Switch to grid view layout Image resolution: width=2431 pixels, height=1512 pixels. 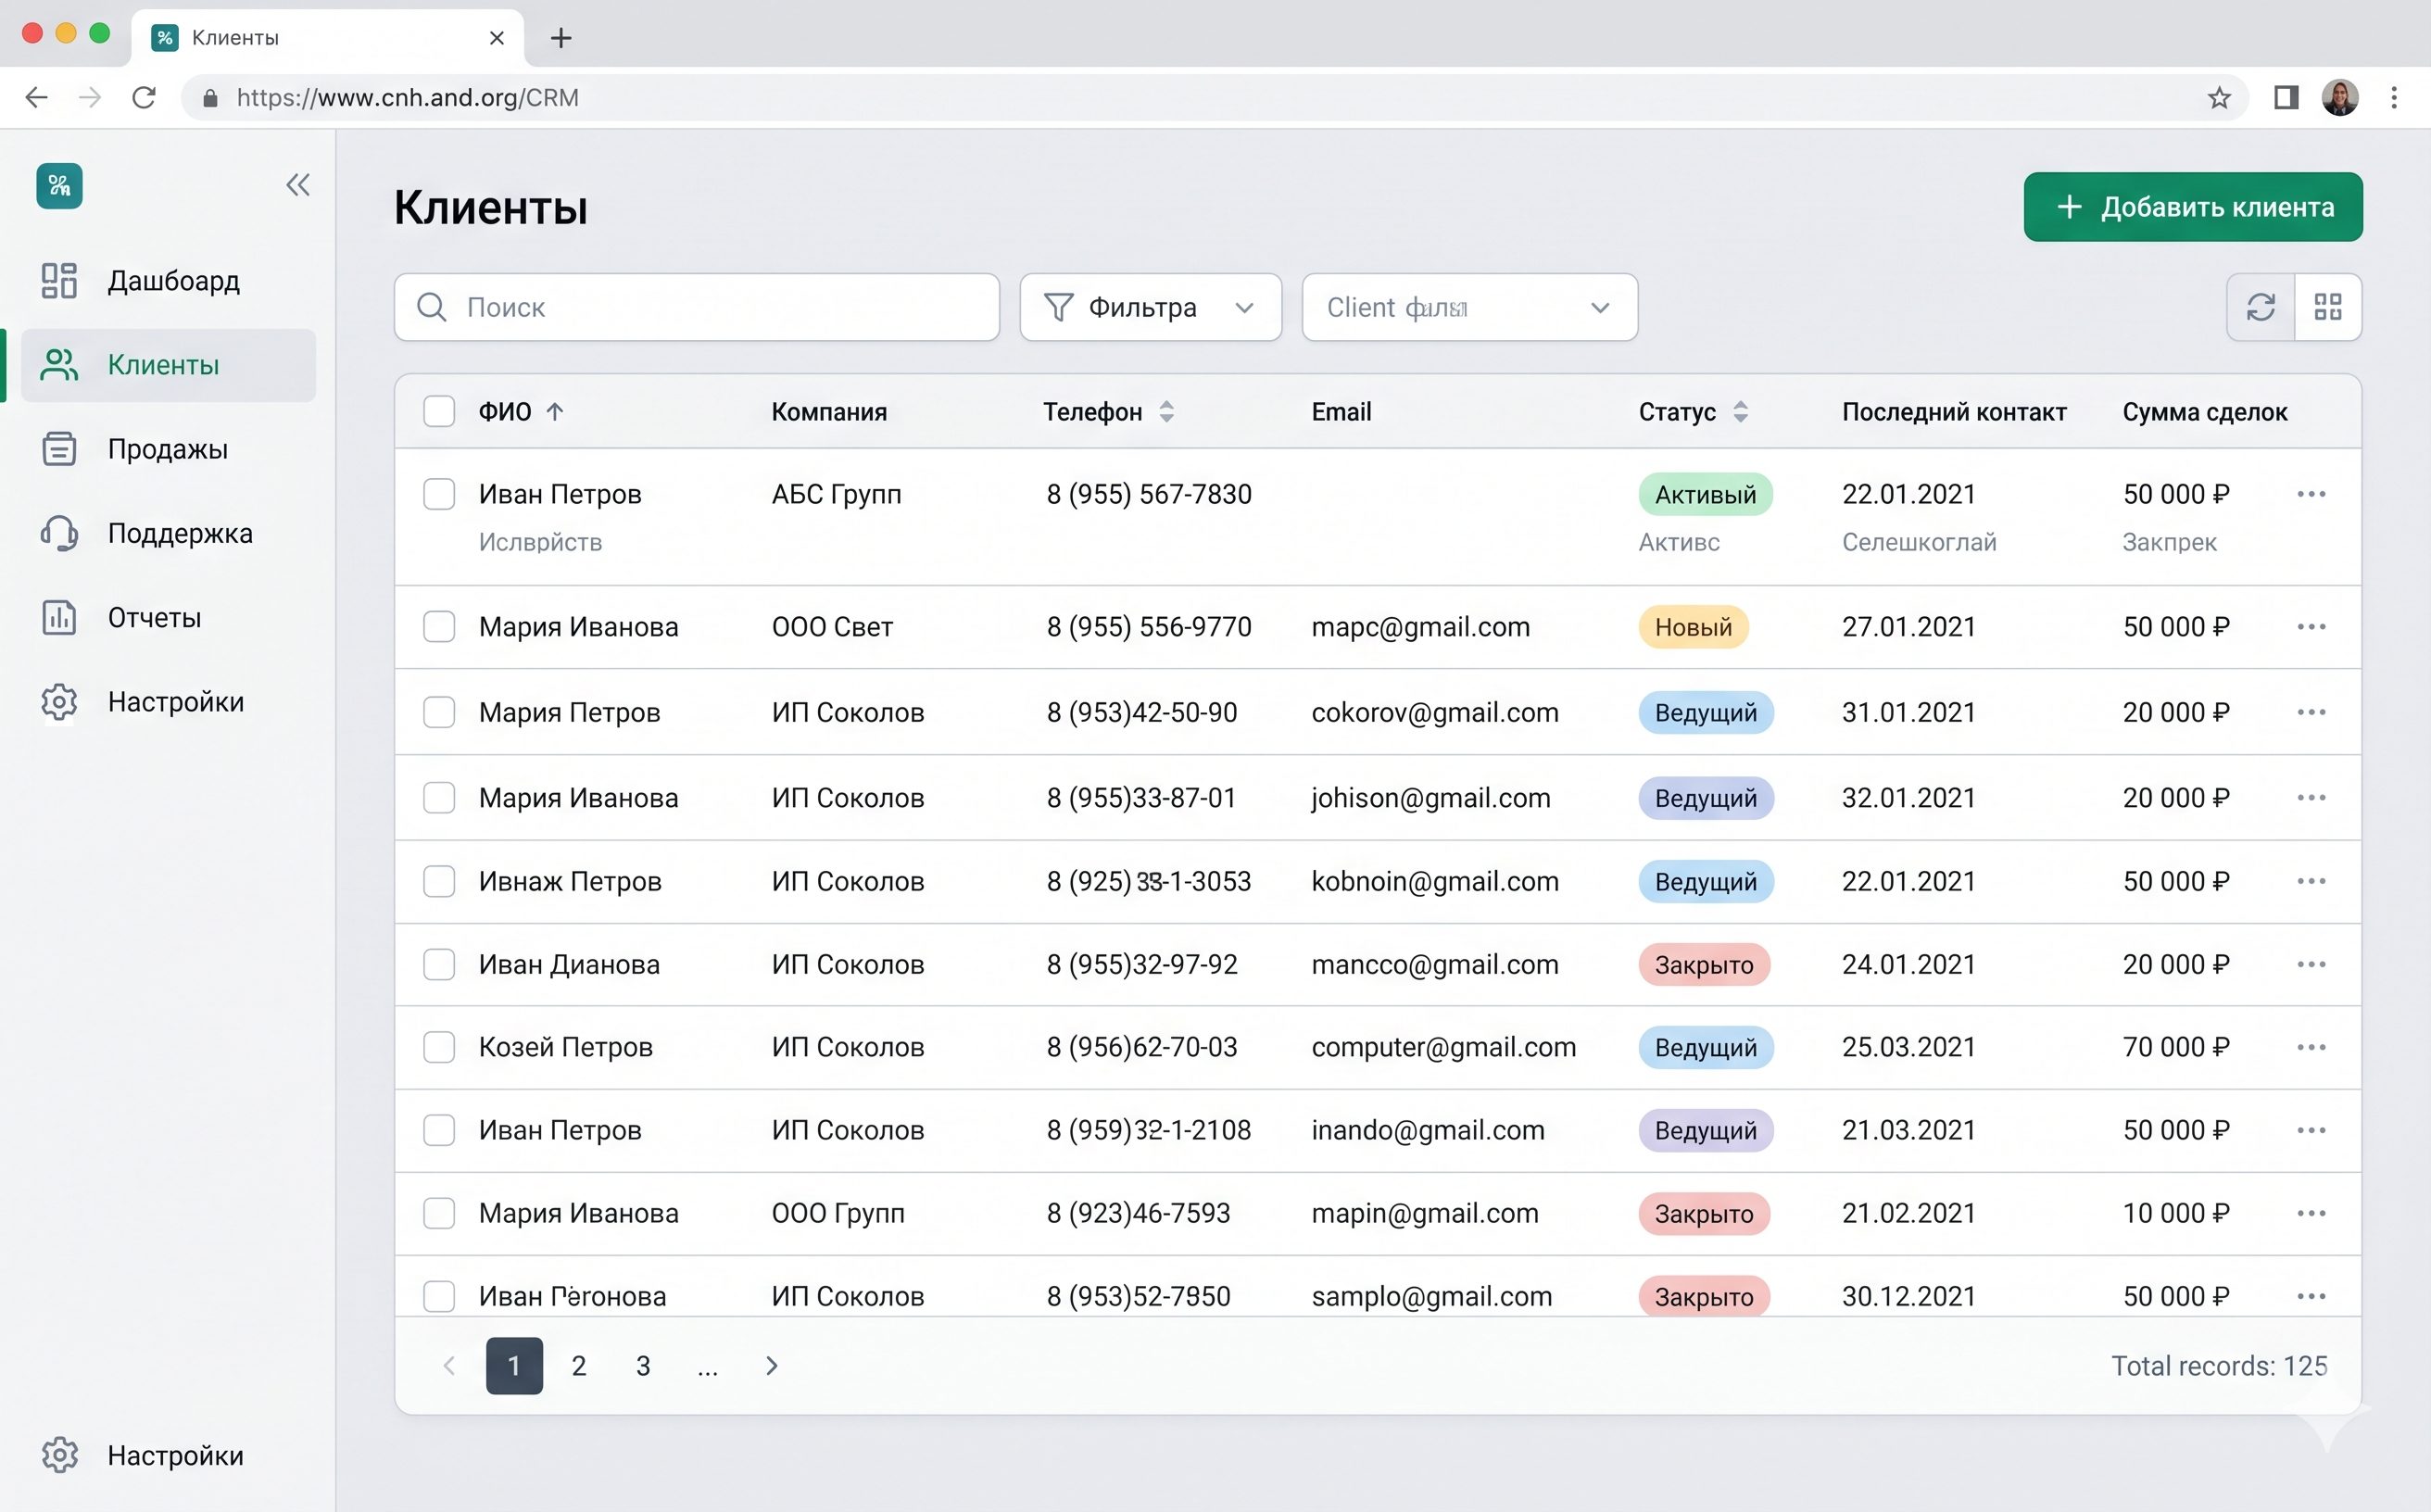[2328, 307]
